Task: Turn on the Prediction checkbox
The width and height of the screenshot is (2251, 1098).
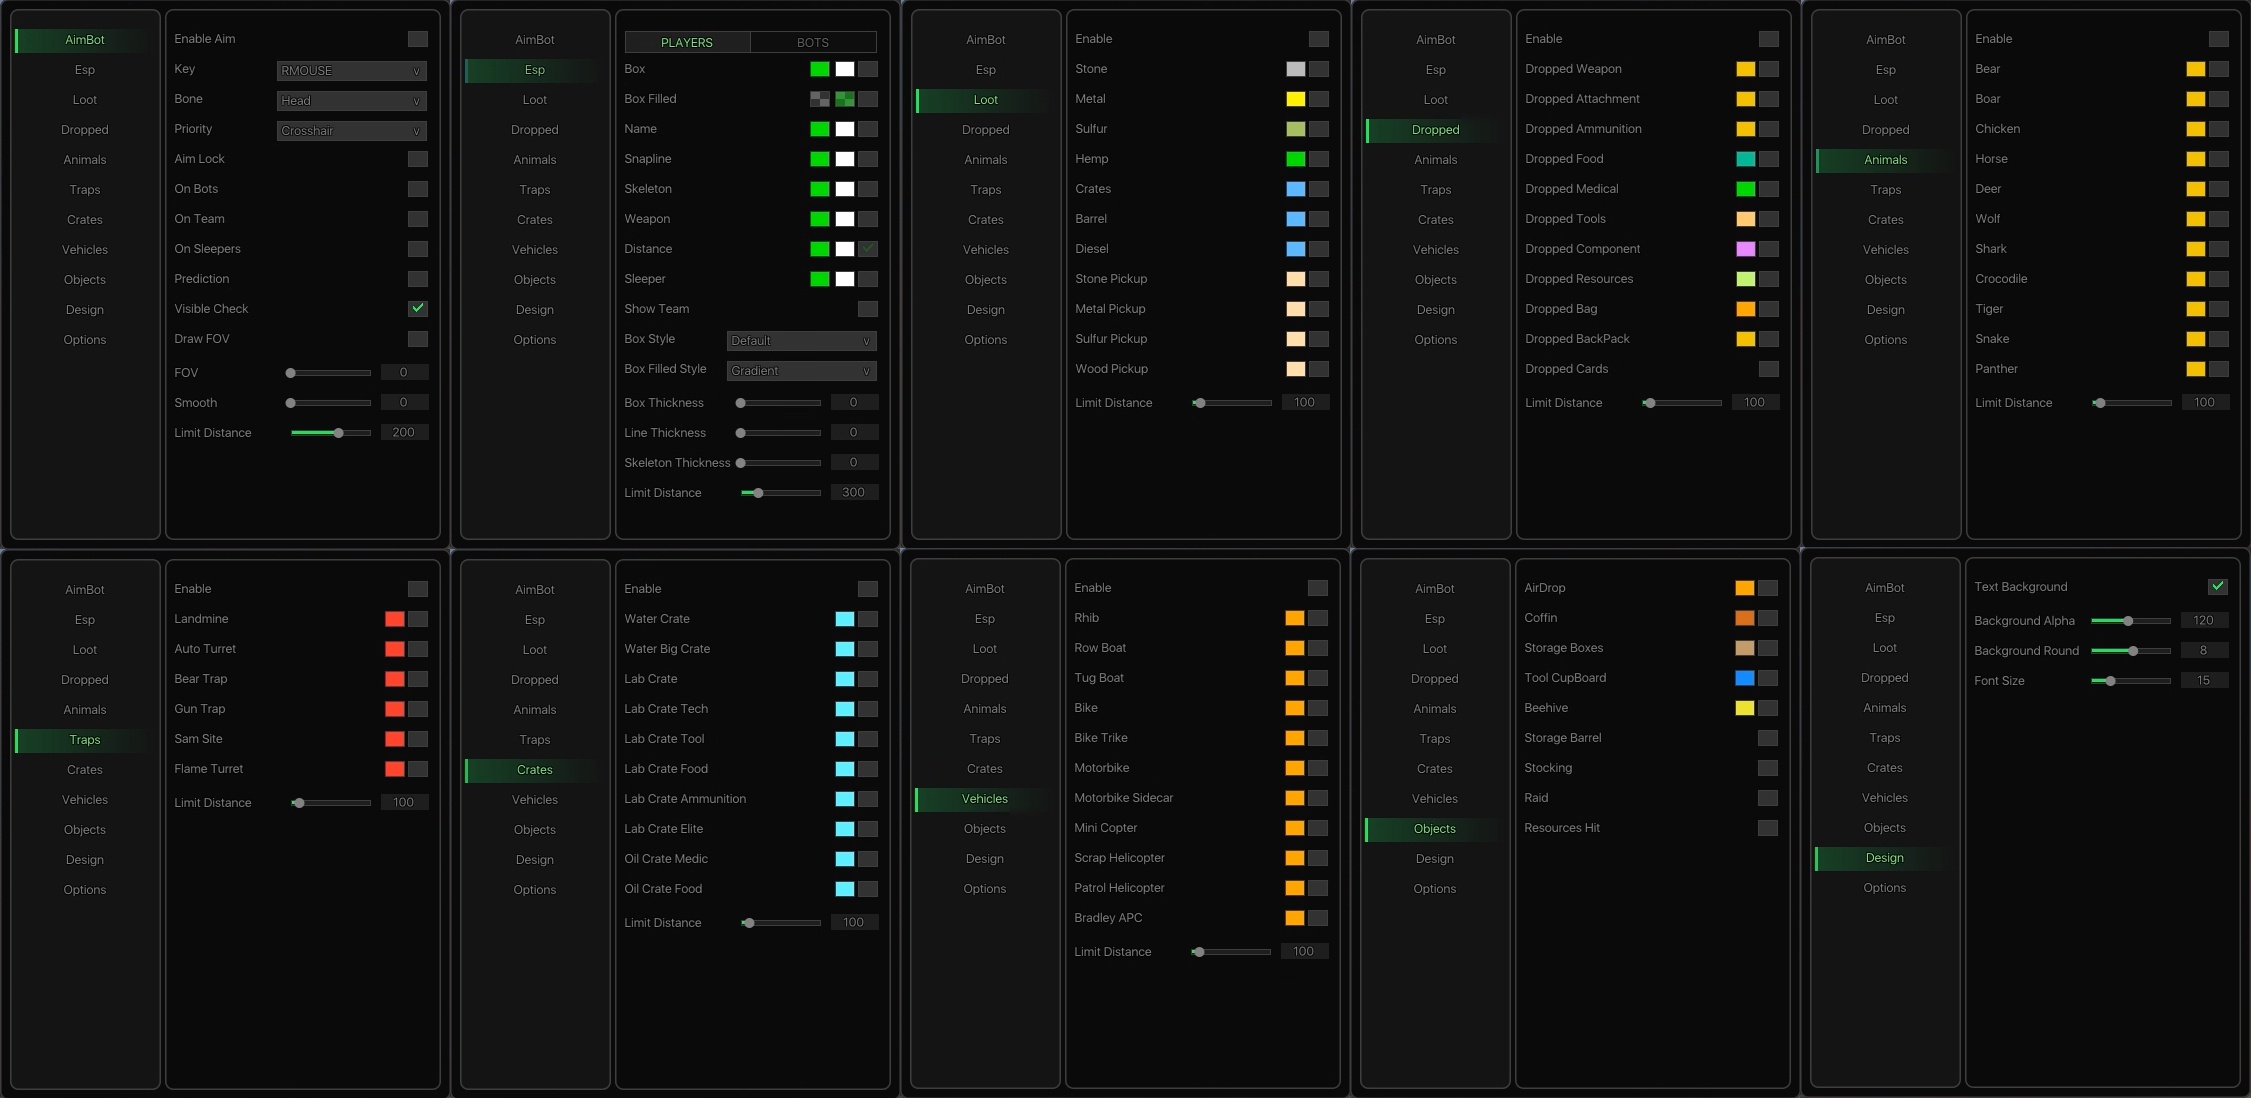Action: (418, 279)
